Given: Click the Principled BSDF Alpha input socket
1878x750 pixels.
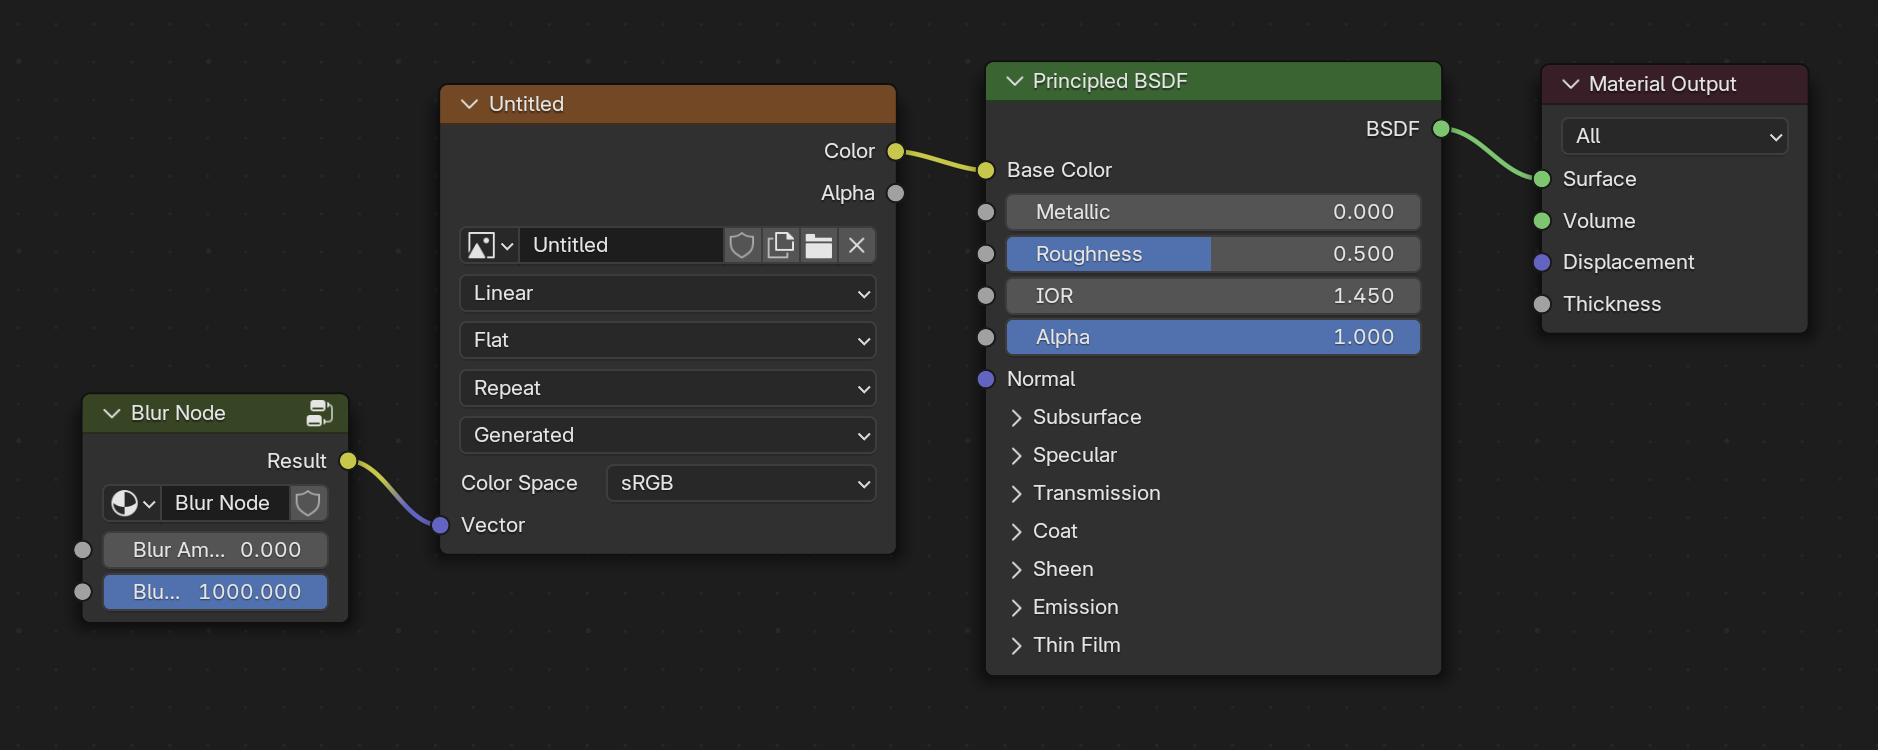Looking at the screenshot, I should (986, 338).
